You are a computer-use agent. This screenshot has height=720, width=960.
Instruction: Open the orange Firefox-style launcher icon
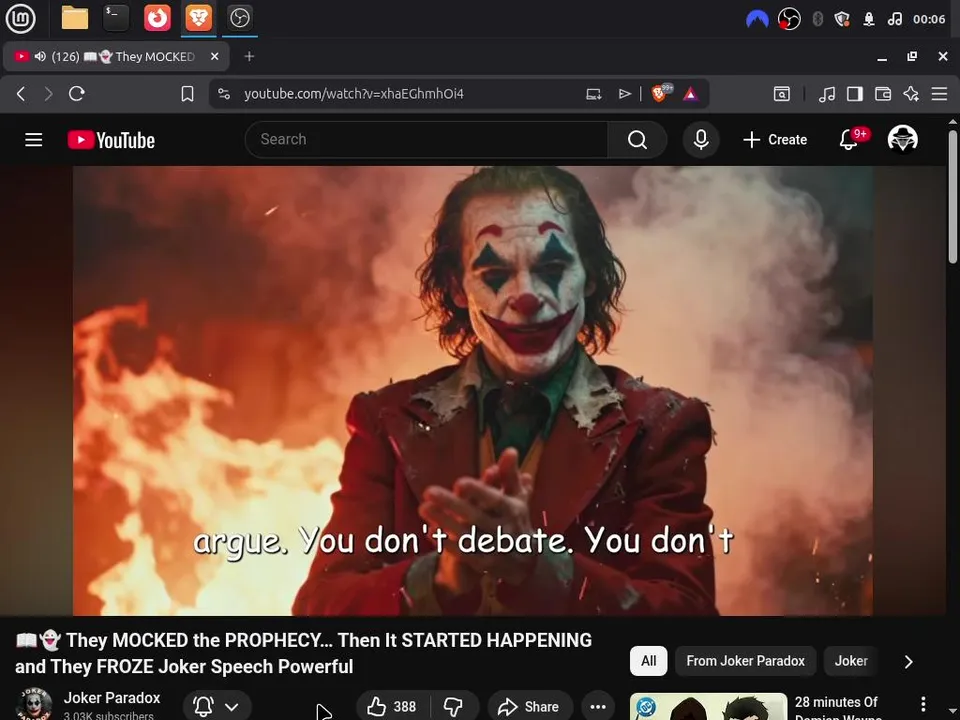pyautogui.click(x=157, y=18)
